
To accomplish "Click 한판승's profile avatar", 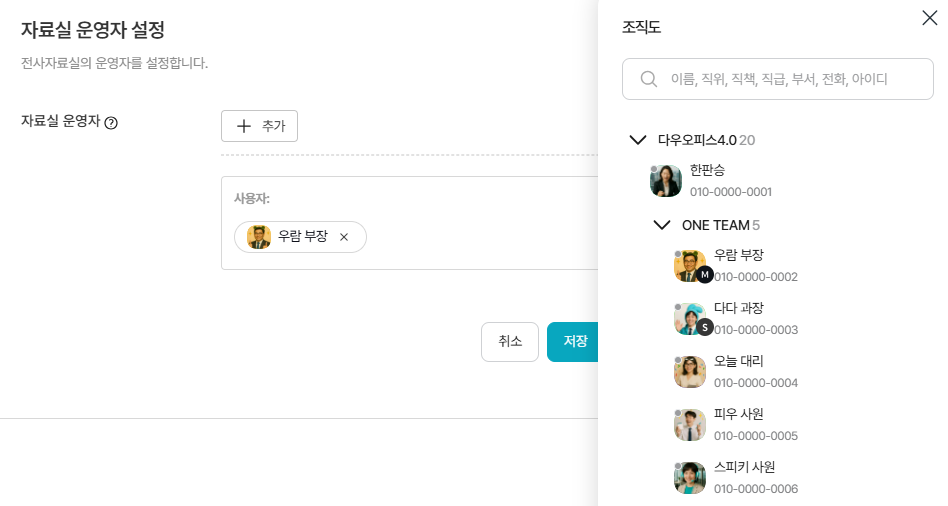I will [666, 181].
